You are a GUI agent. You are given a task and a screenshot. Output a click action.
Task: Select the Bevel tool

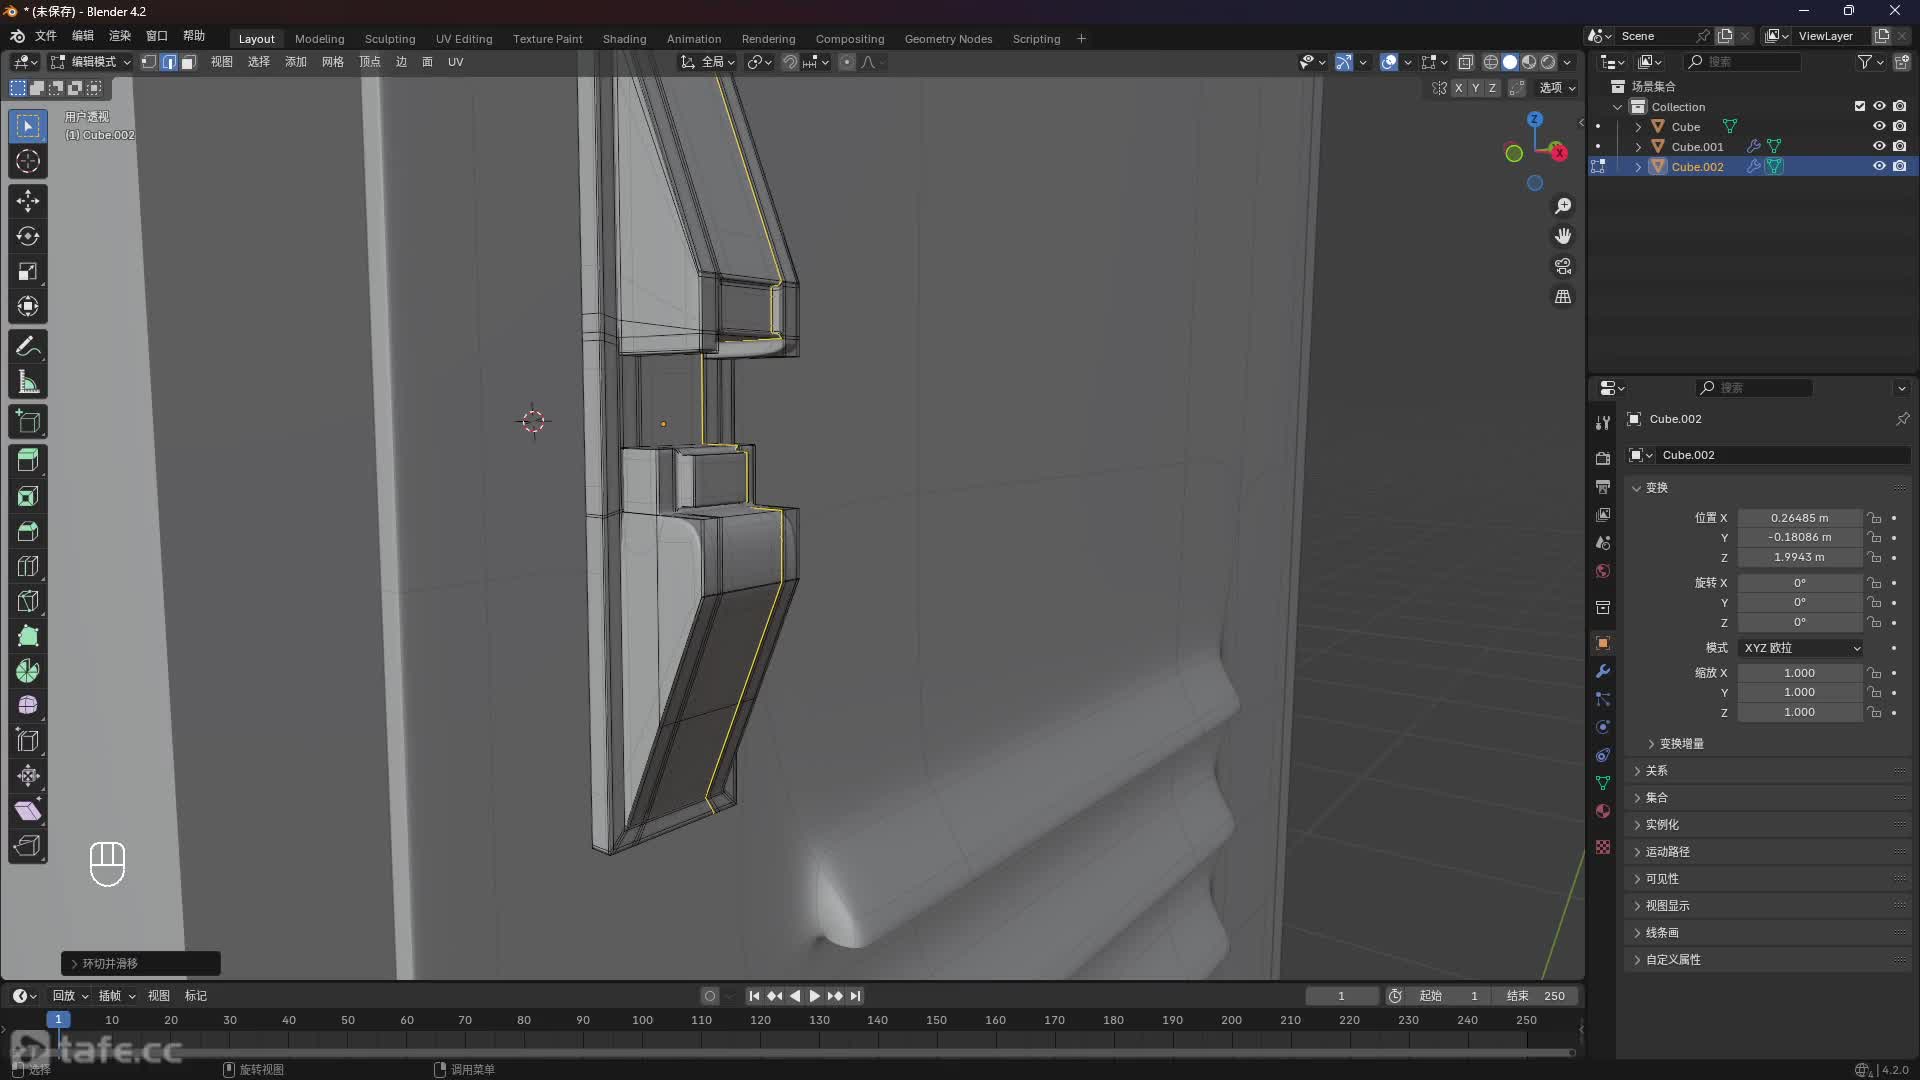coord(28,531)
